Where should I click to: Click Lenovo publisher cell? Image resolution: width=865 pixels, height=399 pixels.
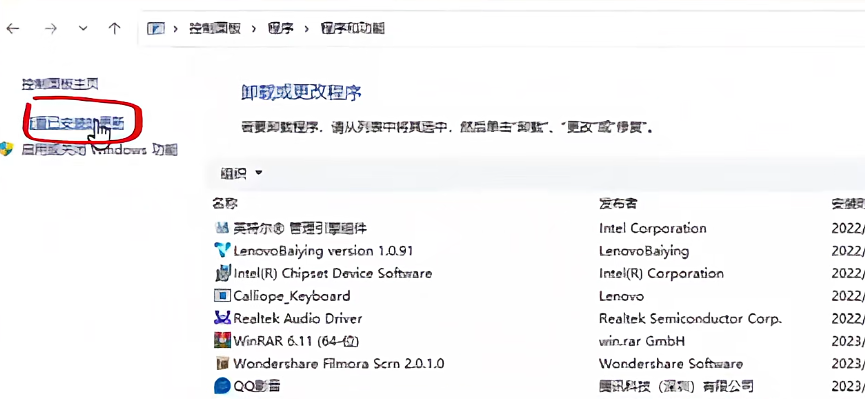[x=621, y=296]
